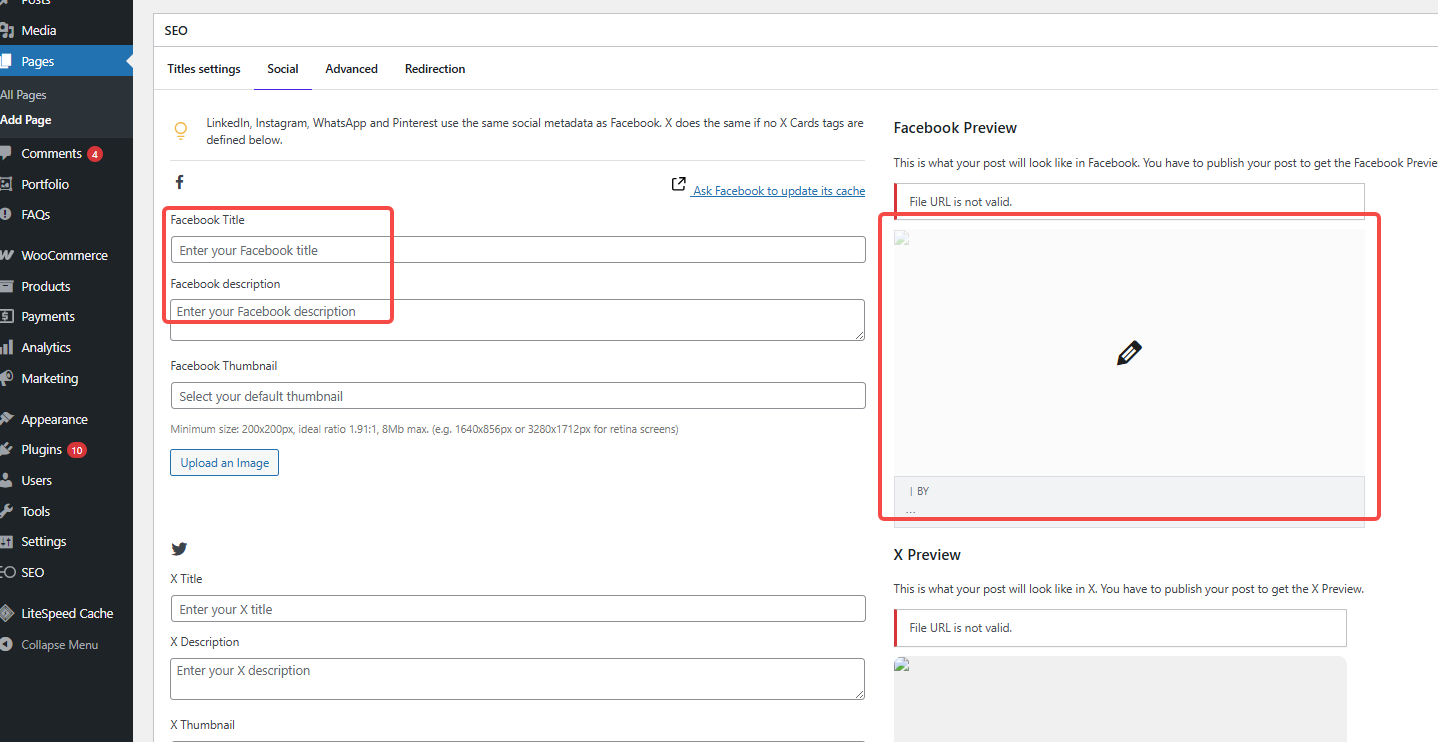Viewport: 1438px width, 742px height.
Task: Click the Tools wrench icon
Action: pyautogui.click(x=6, y=512)
